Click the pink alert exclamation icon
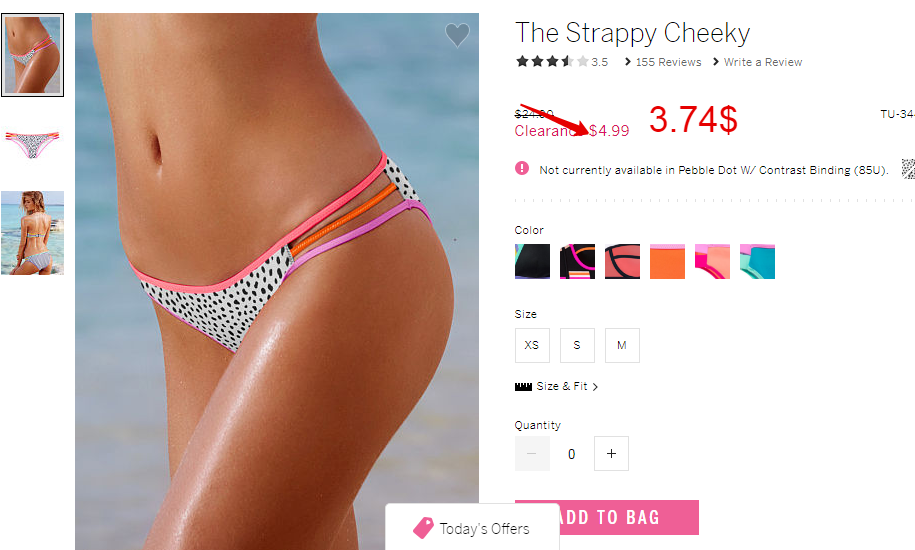The image size is (915, 550). 522,169
